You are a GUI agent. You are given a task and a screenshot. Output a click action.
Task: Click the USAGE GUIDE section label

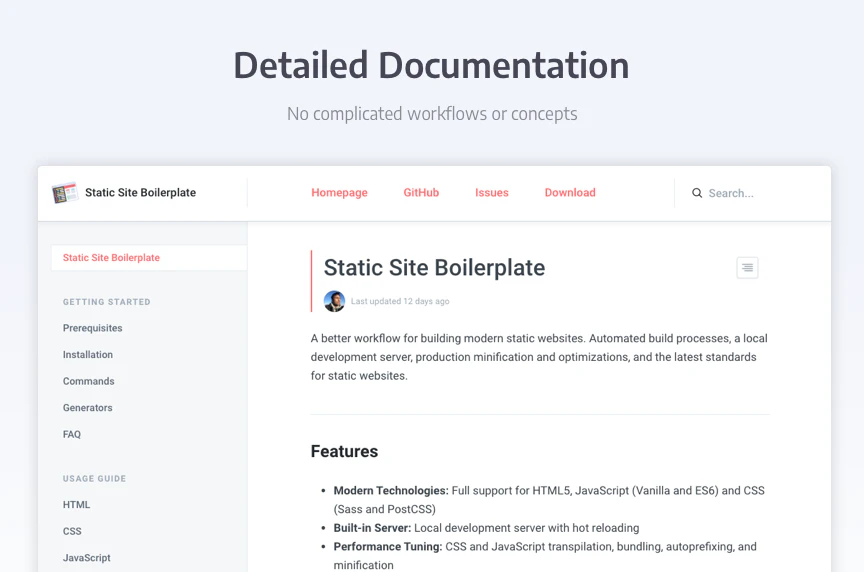pos(94,478)
